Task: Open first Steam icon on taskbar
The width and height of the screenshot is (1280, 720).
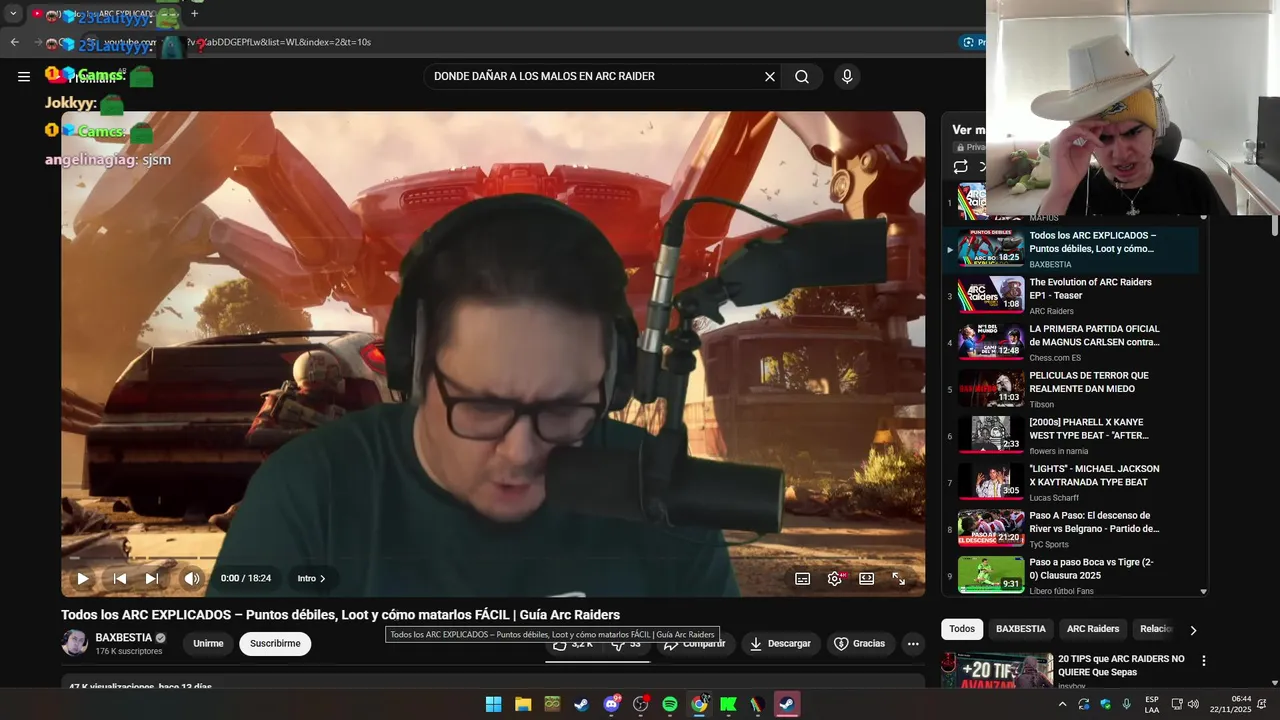Action: click(581, 704)
